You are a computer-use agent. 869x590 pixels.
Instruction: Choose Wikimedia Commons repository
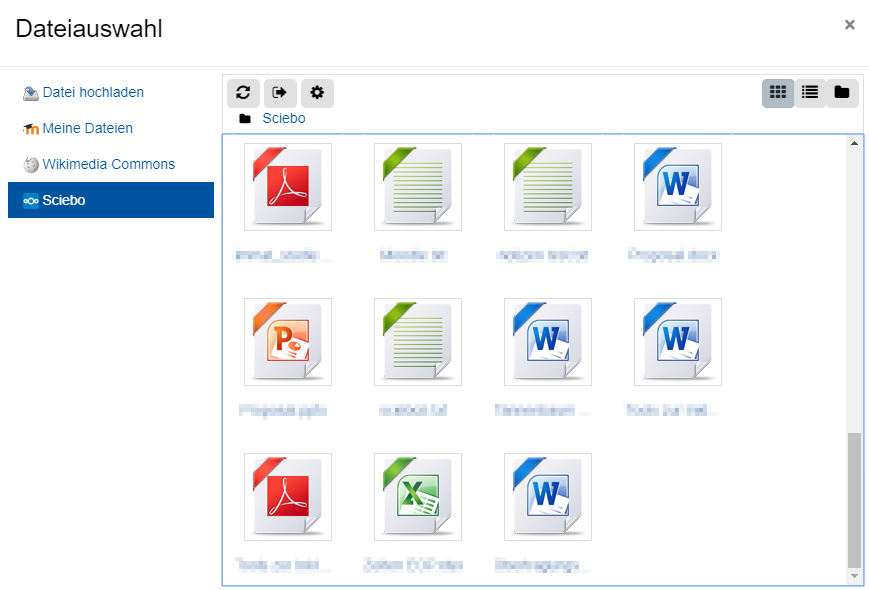[x=108, y=164]
